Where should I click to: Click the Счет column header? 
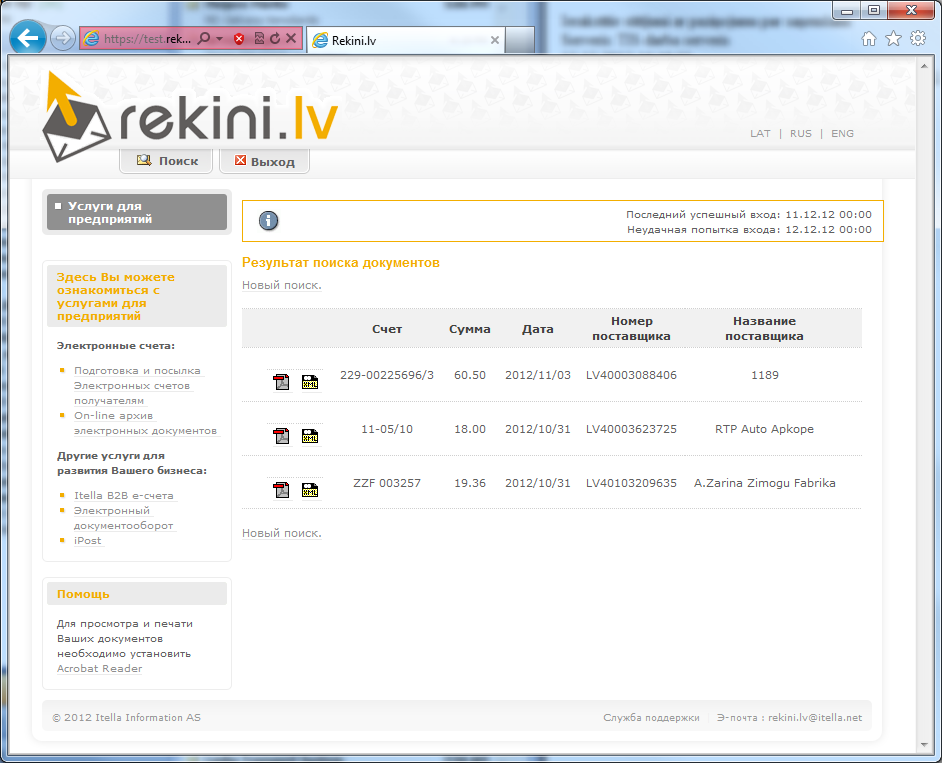[387, 329]
